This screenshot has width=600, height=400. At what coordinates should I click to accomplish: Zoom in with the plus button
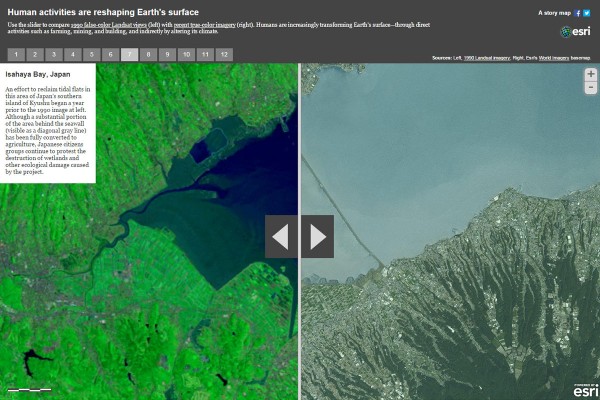point(590,74)
